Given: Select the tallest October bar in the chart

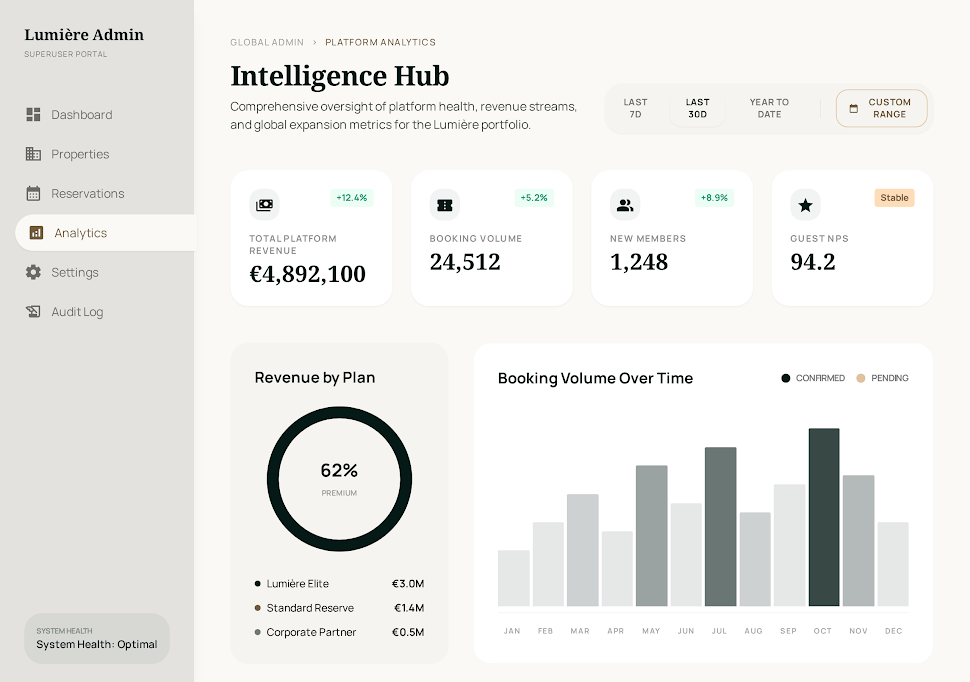Looking at the screenshot, I should click(x=823, y=518).
